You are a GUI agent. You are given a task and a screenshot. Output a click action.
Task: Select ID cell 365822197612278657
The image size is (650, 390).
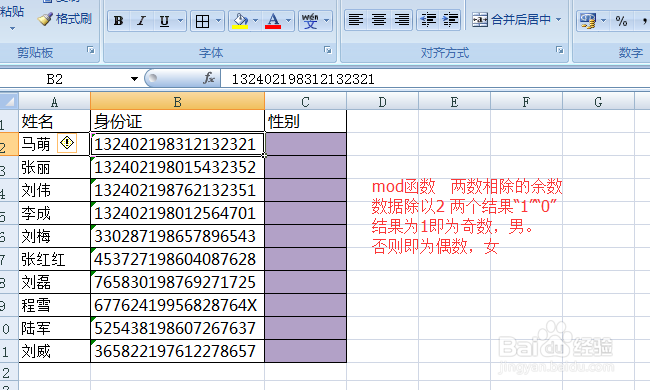177,351
